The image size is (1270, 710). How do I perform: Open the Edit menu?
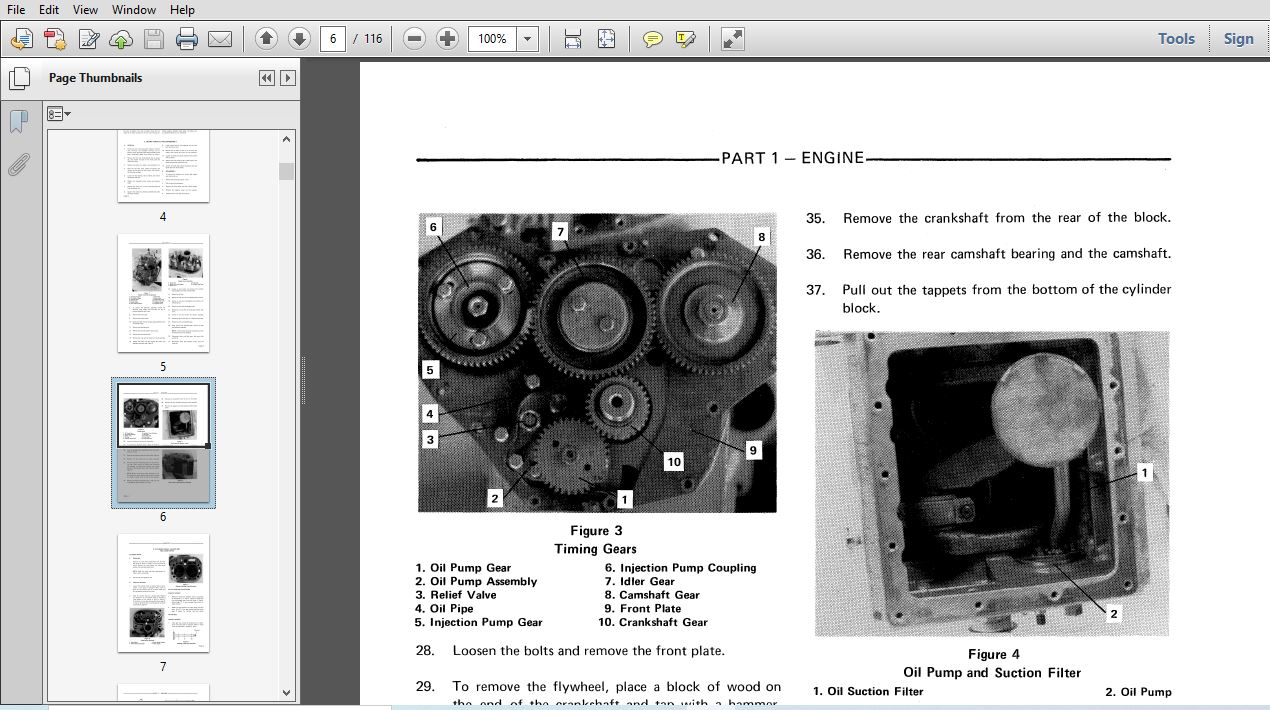click(49, 9)
